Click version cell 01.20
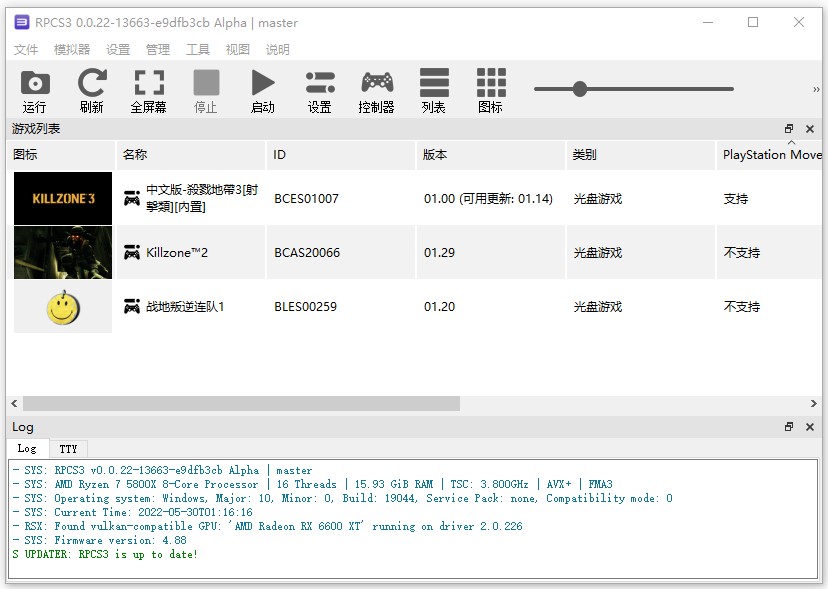The width and height of the screenshot is (828, 589). tap(439, 306)
